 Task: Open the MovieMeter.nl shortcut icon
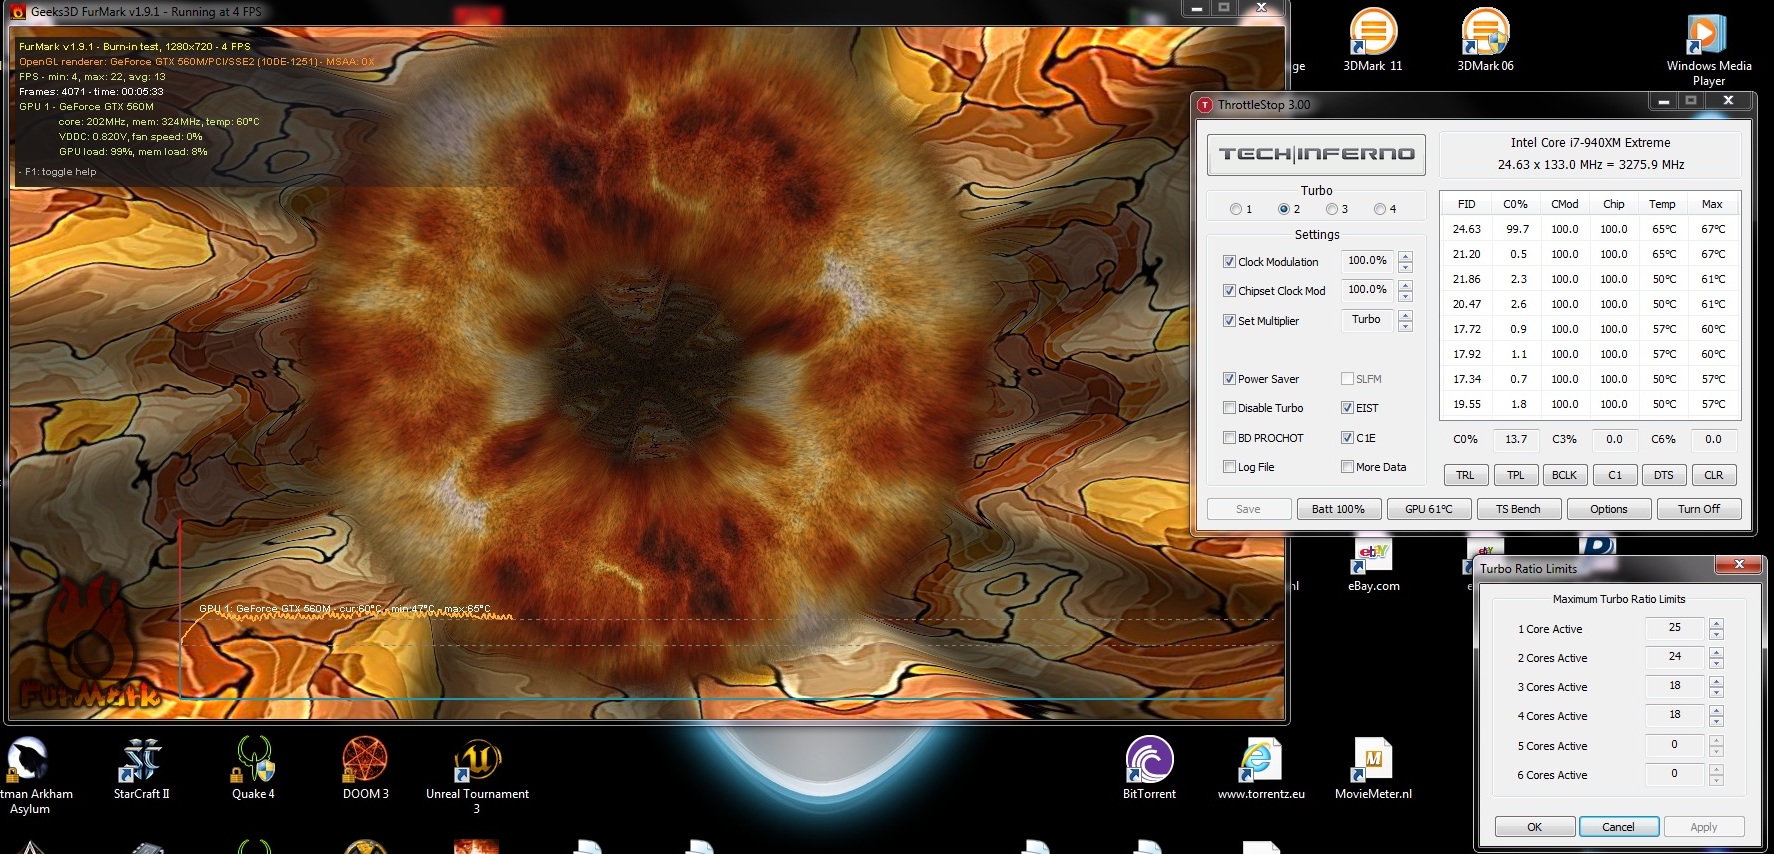coord(1373,769)
